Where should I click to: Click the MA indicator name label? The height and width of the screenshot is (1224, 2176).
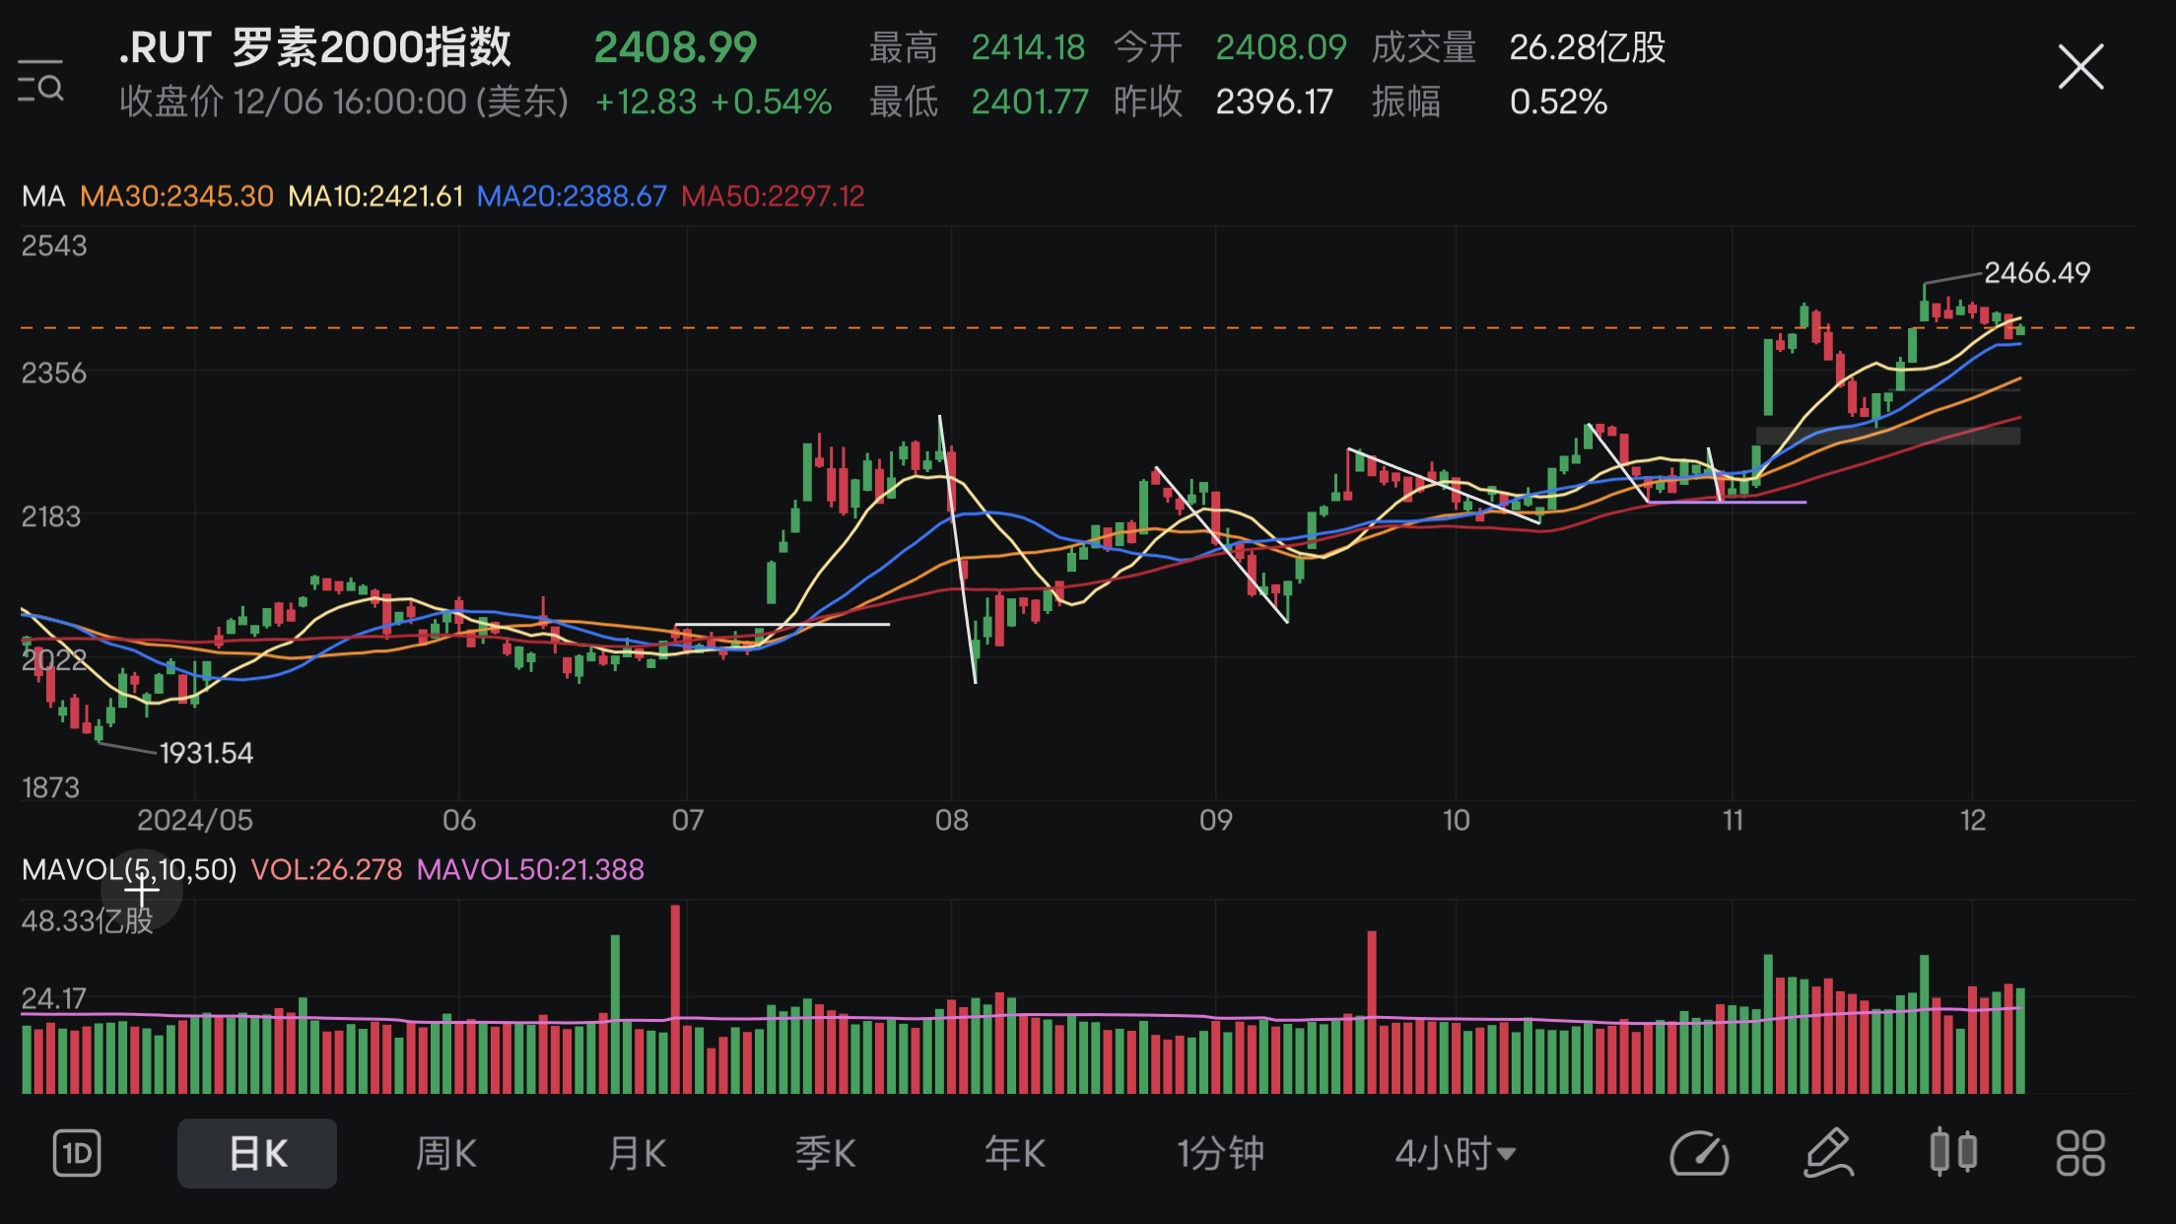coord(43,196)
